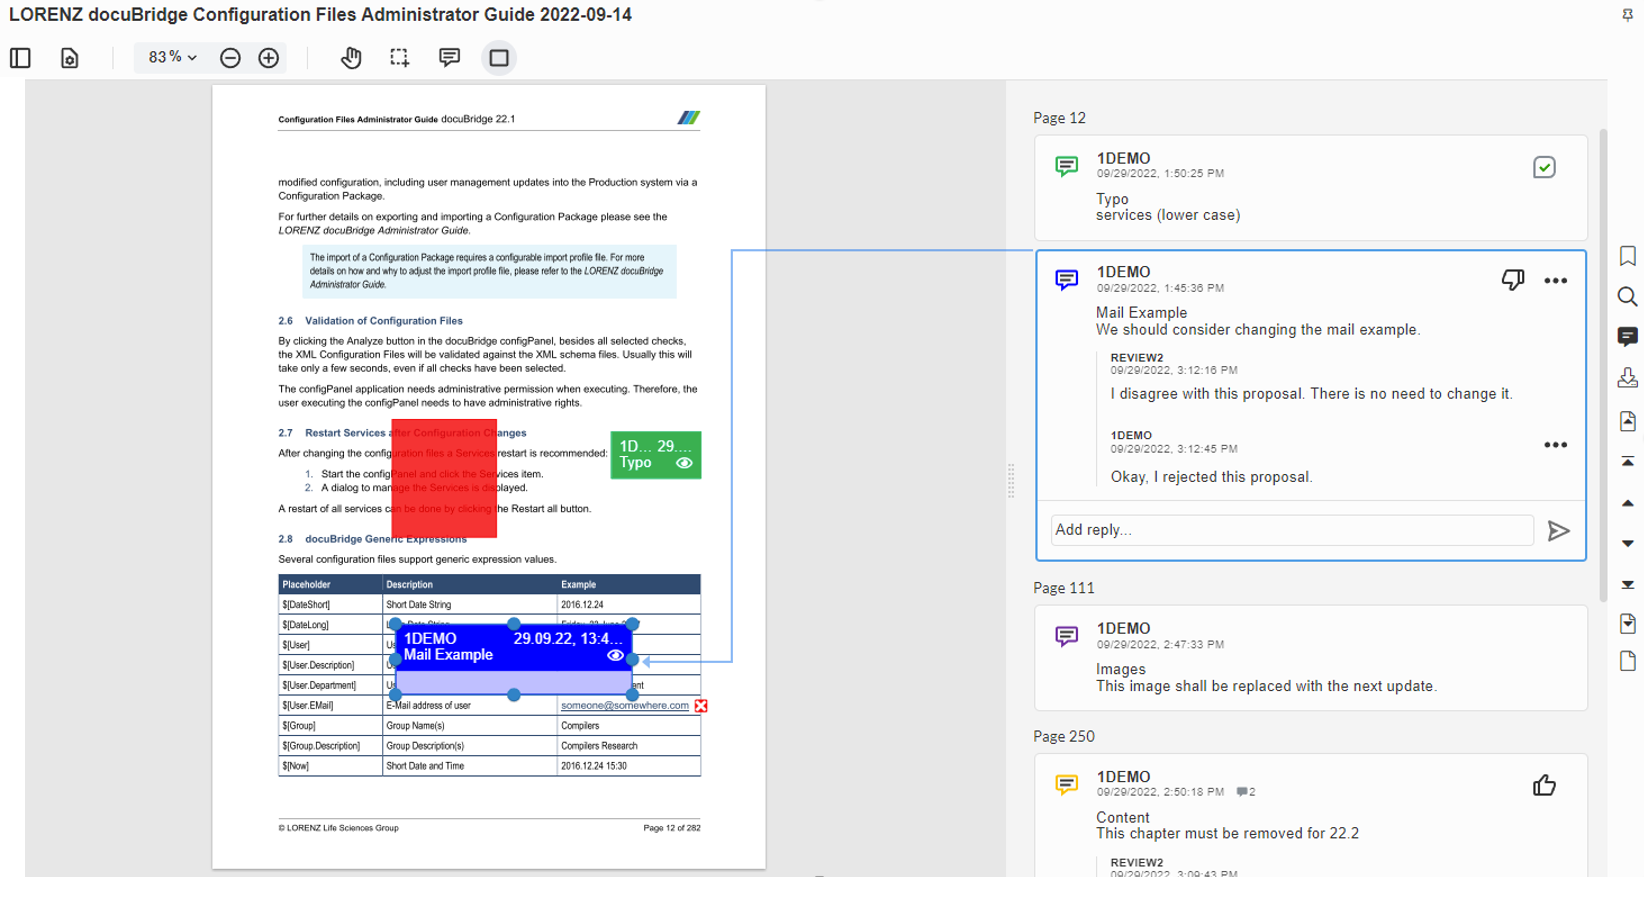The width and height of the screenshot is (1644, 899).
Task: Zoom out with the minus button
Action: (230, 58)
